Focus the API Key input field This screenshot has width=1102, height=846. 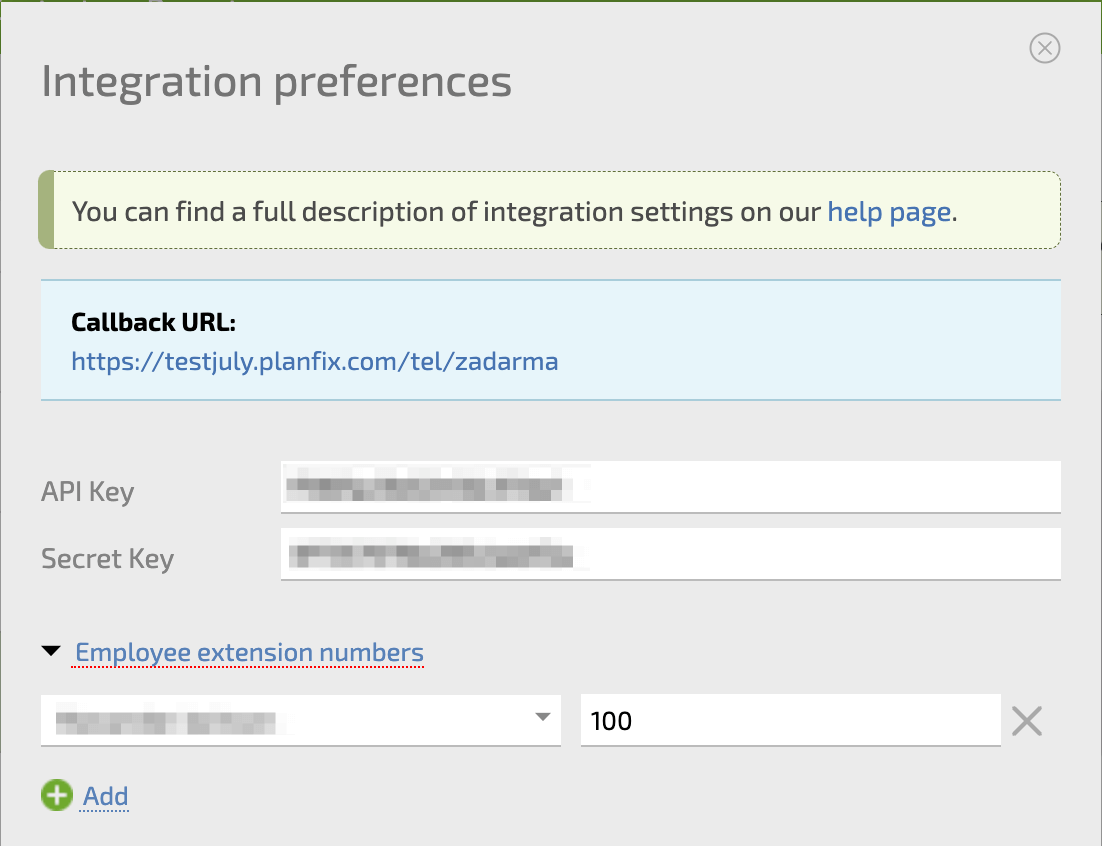[x=670, y=487]
